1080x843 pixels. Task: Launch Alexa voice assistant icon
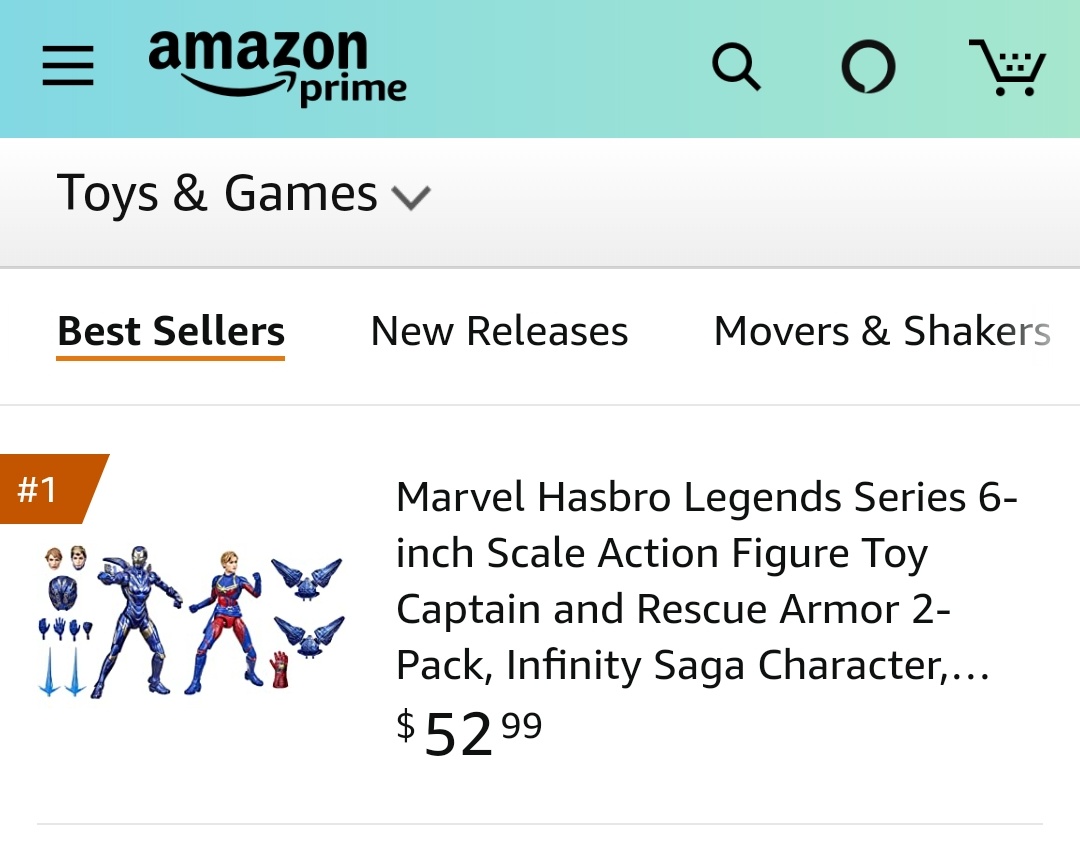pyautogui.click(x=867, y=68)
